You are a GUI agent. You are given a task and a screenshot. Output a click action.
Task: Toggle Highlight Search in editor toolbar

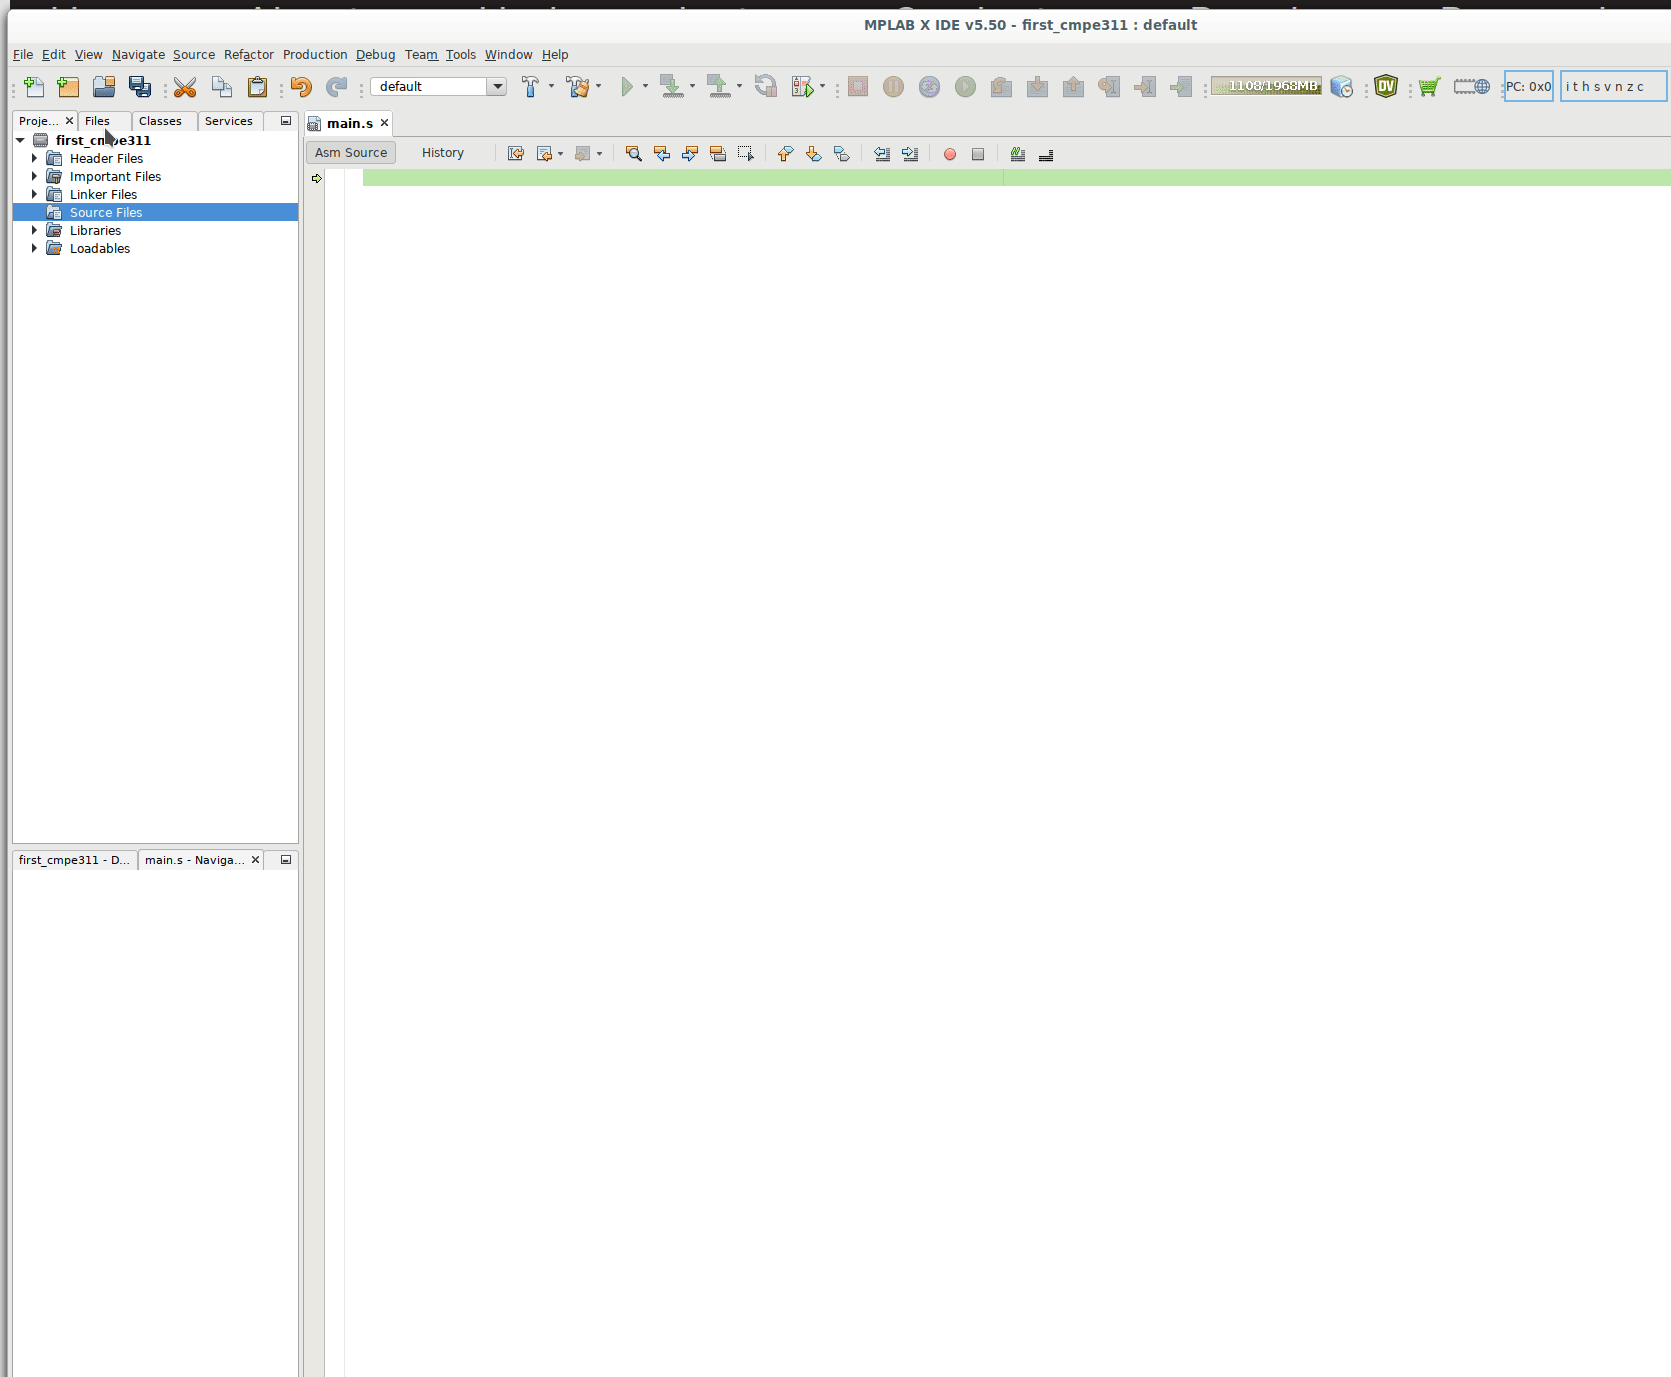coord(718,154)
